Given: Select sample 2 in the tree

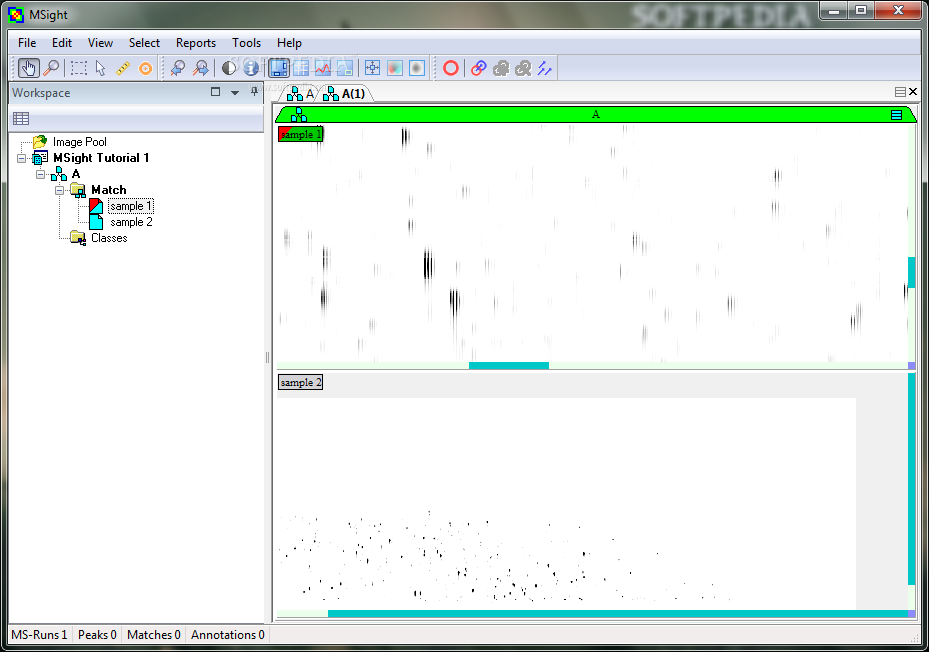Looking at the screenshot, I should pyautogui.click(x=131, y=222).
